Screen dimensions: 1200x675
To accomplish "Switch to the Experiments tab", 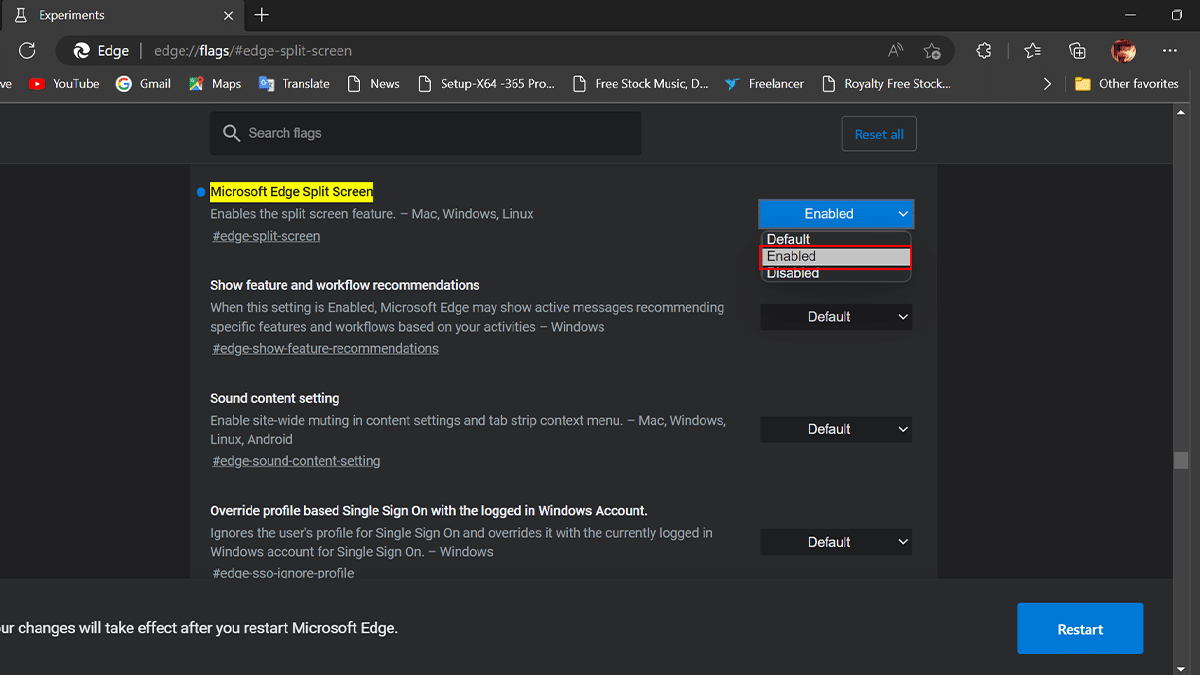I will click(x=120, y=16).
